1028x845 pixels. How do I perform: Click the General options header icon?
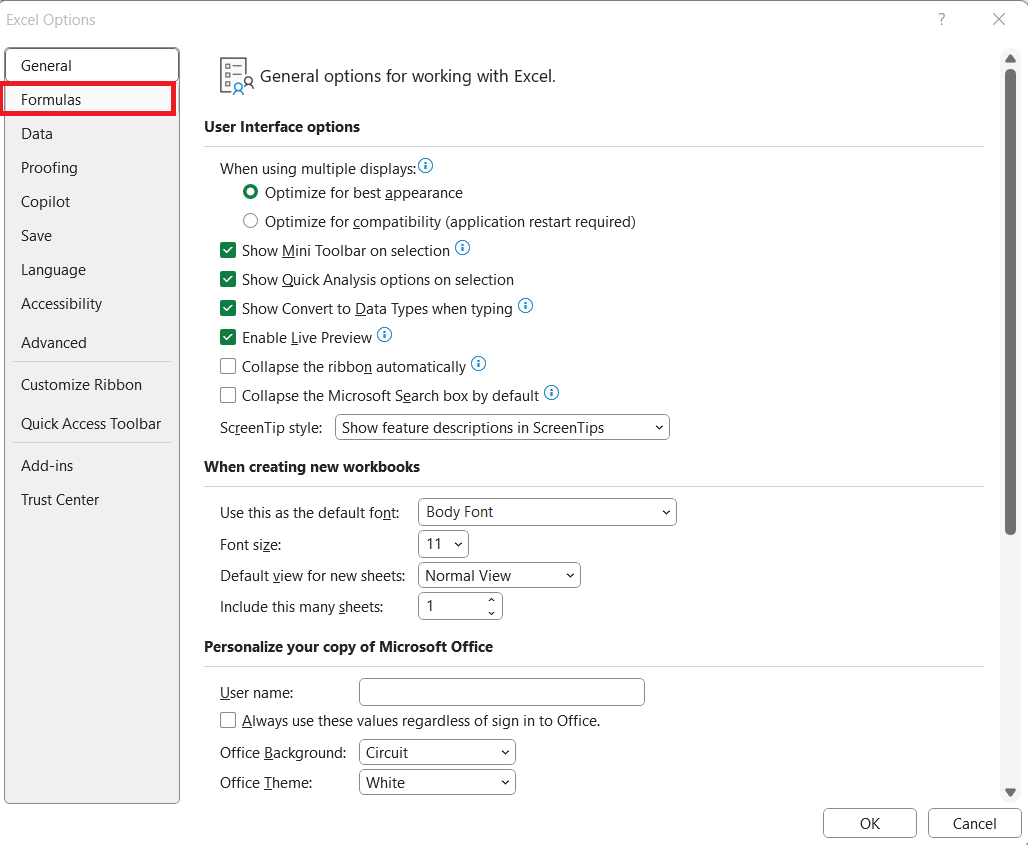coord(237,76)
